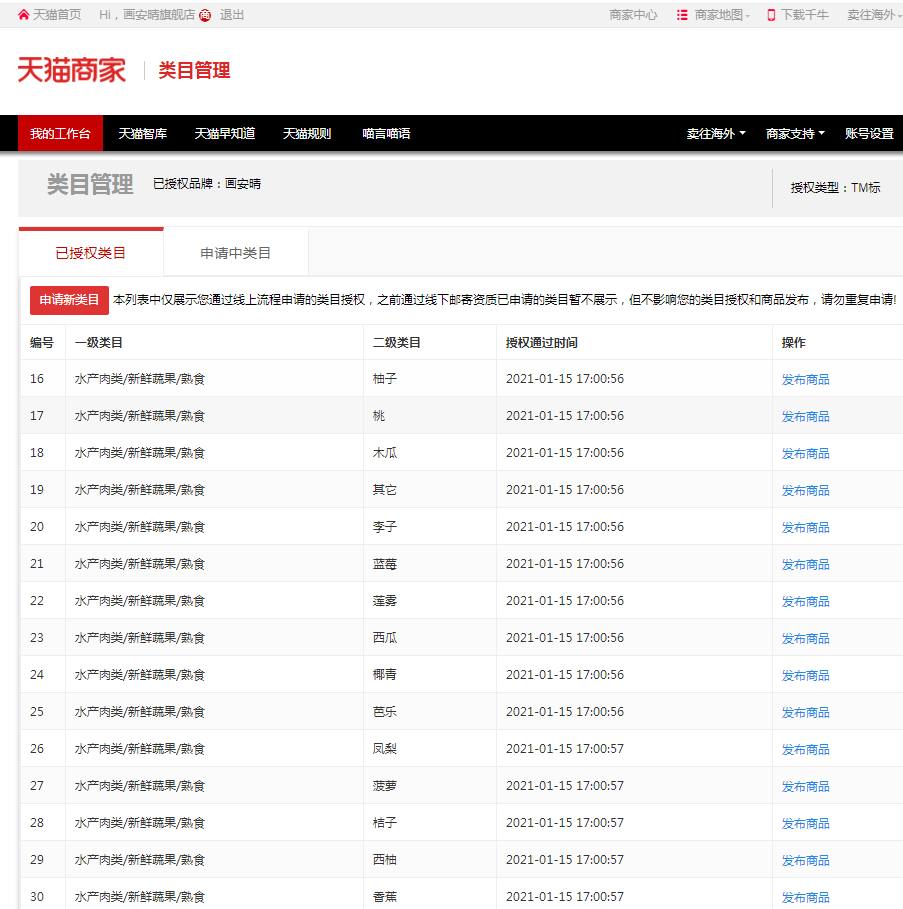This screenshot has width=903, height=909.
Task: Click 水产肉类/新鲜蔬果/熟食 in row 16
Action: click(x=140, y=379)
